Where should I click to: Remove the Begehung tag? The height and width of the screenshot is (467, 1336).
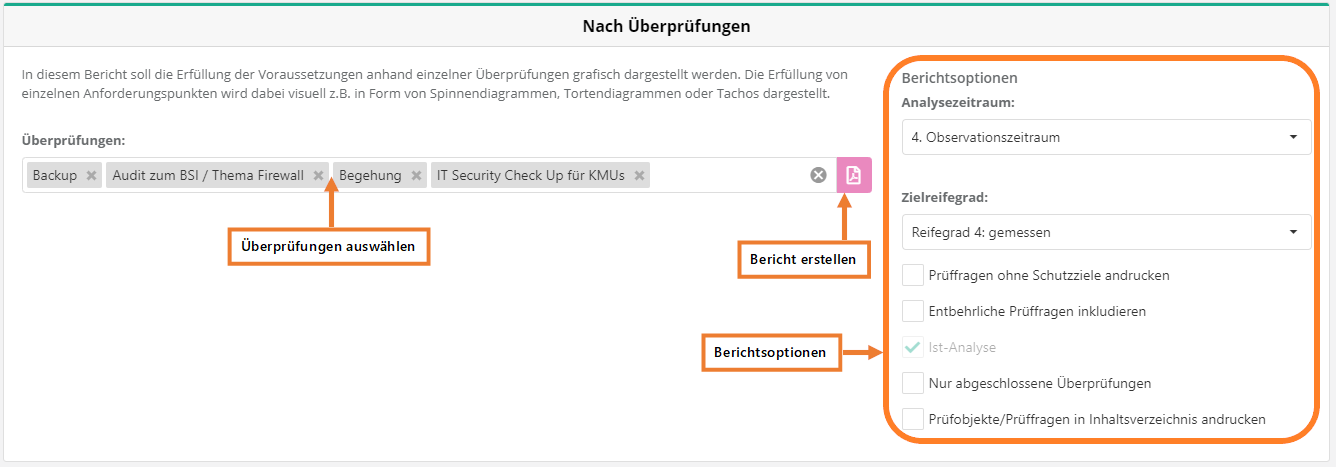click(416, 176)
